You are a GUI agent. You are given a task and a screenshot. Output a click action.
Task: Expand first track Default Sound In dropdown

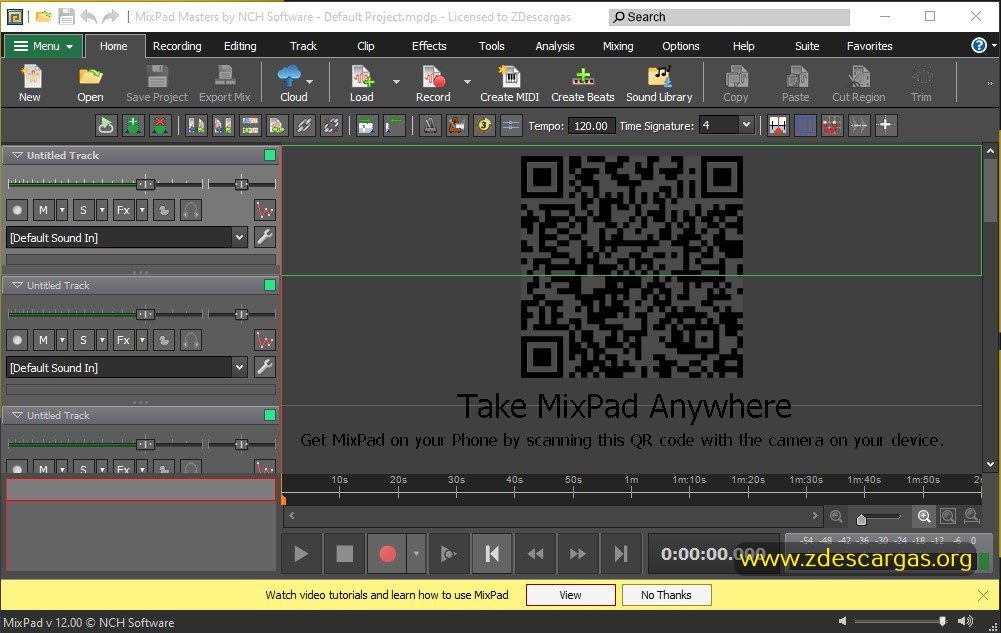click(239, 237)
